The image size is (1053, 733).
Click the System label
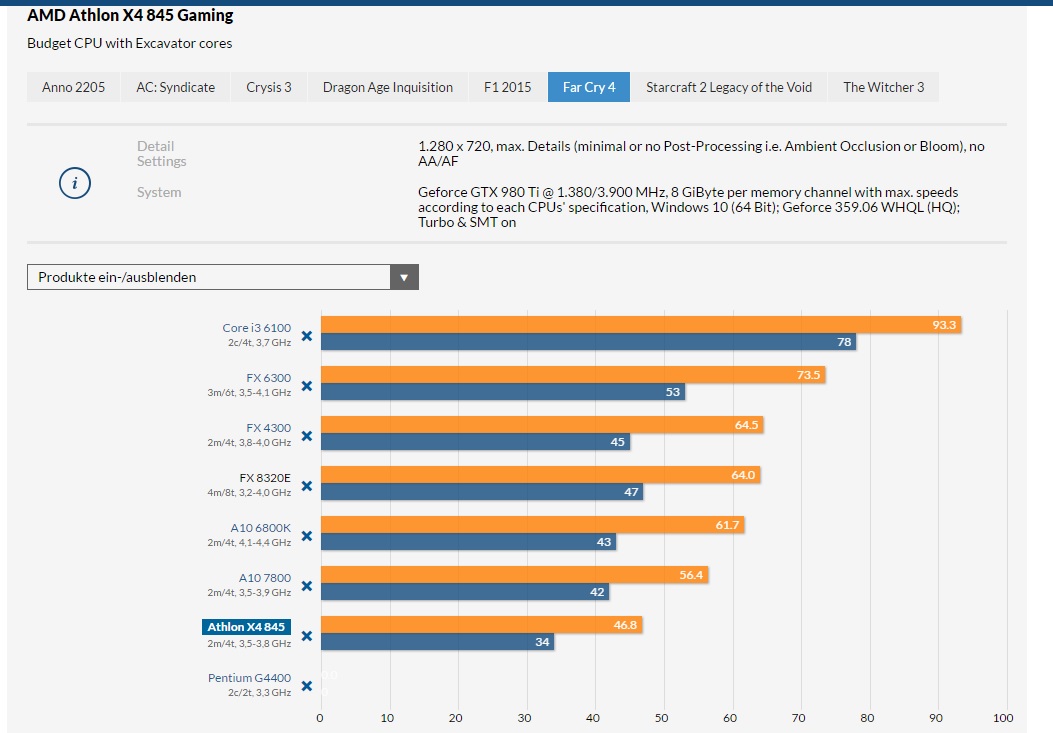point(159,192)
